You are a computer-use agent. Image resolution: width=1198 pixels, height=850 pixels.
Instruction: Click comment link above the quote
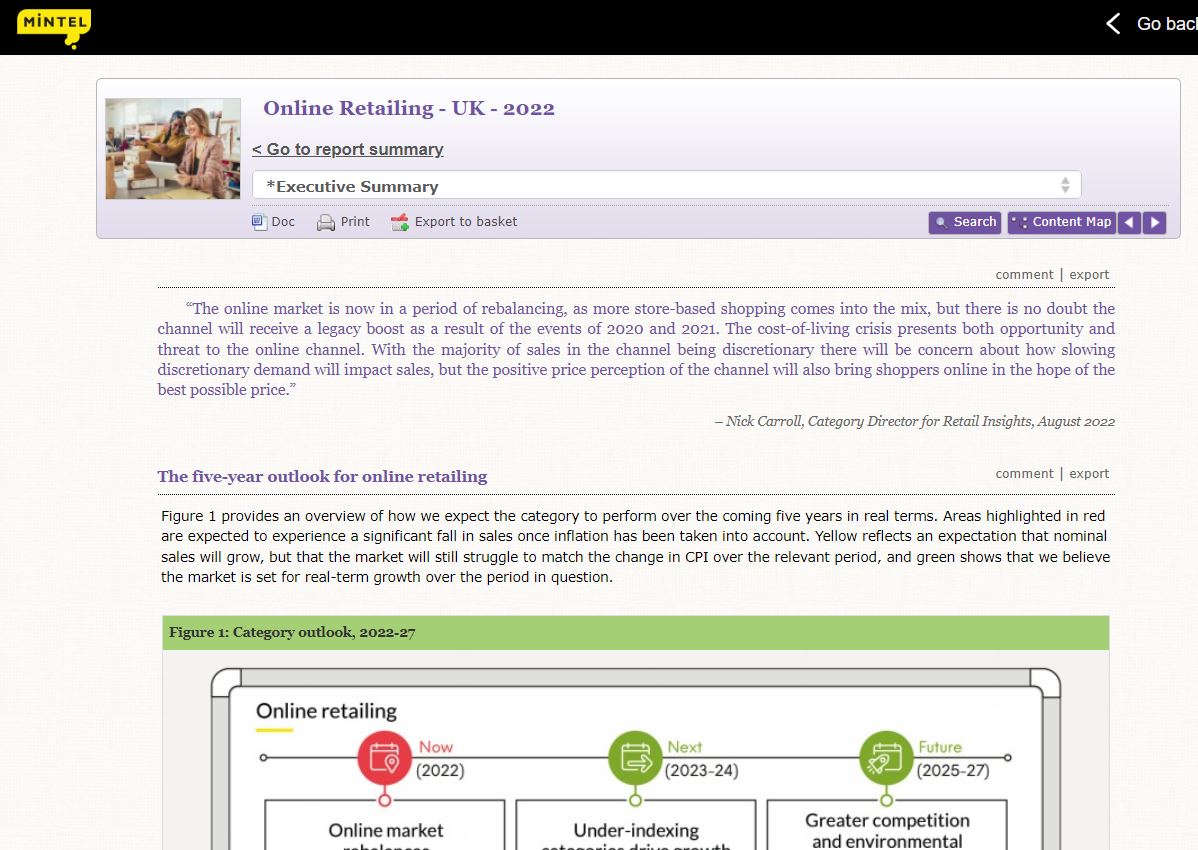click(1024, 275)
